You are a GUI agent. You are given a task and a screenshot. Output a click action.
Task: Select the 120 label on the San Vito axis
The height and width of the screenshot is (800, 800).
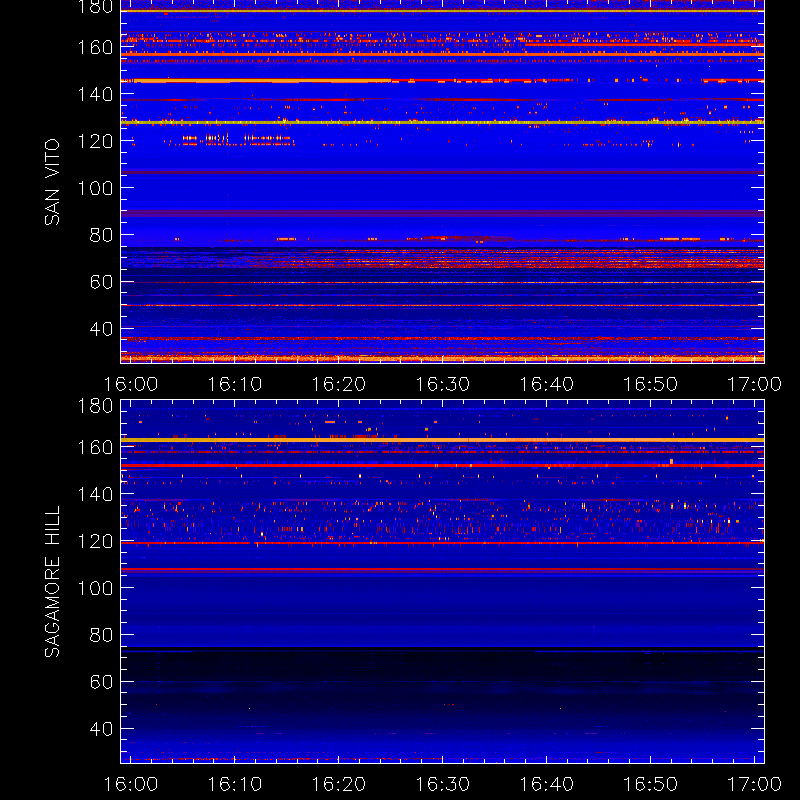click(95, 141)
